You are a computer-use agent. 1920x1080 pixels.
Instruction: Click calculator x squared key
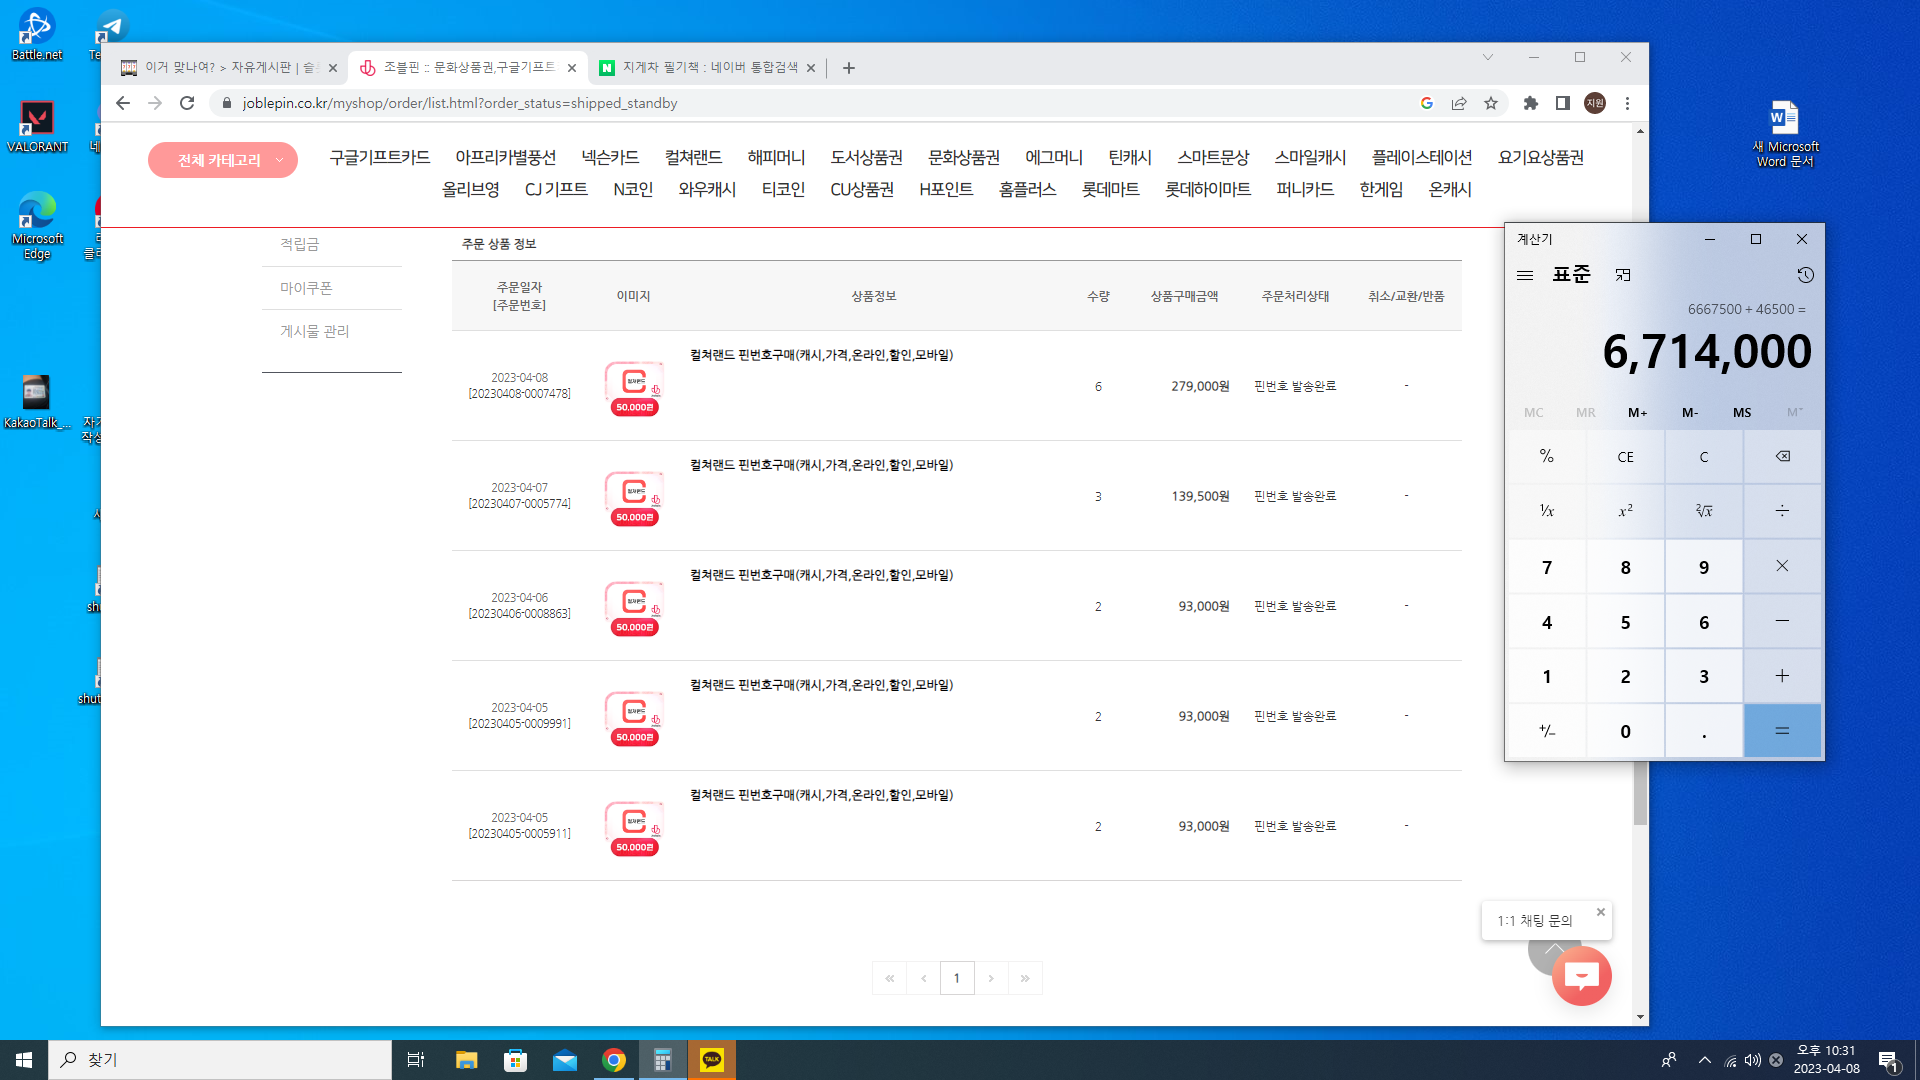(x=1626, y=511)
